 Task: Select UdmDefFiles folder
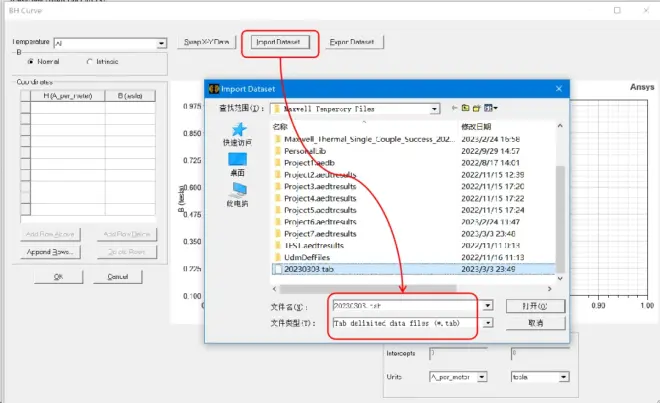307,257
